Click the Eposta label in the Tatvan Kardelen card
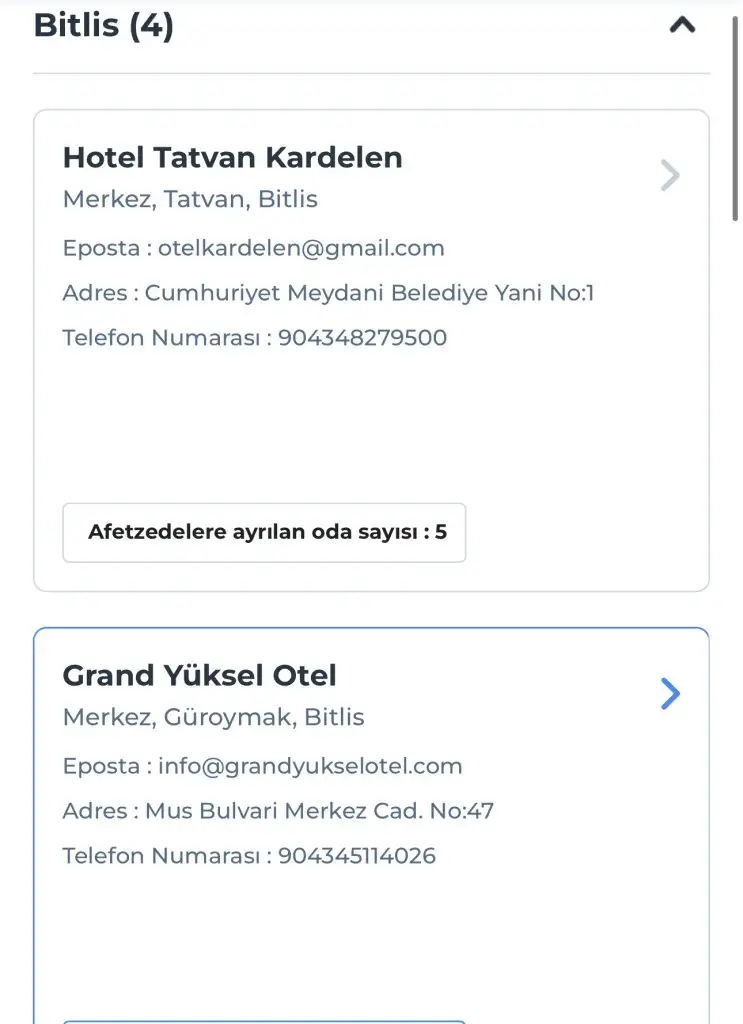The height and width of the screenshot is (1024, 743). [x=94, y=248]
